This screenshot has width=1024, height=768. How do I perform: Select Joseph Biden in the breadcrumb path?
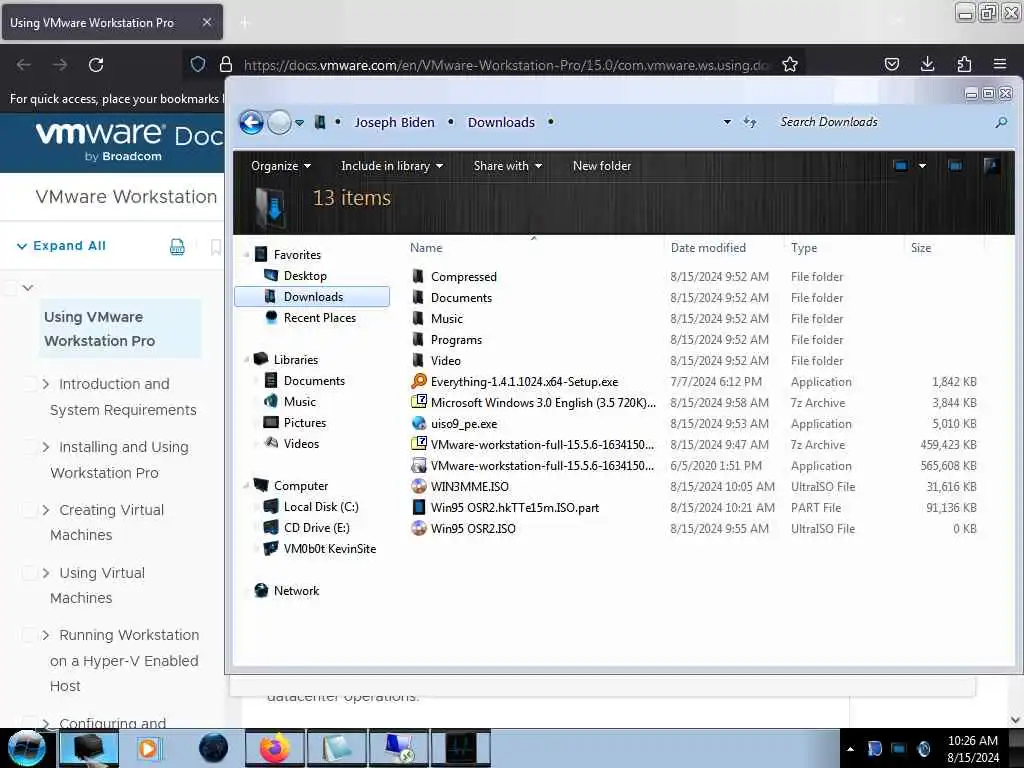coord(394,122)
